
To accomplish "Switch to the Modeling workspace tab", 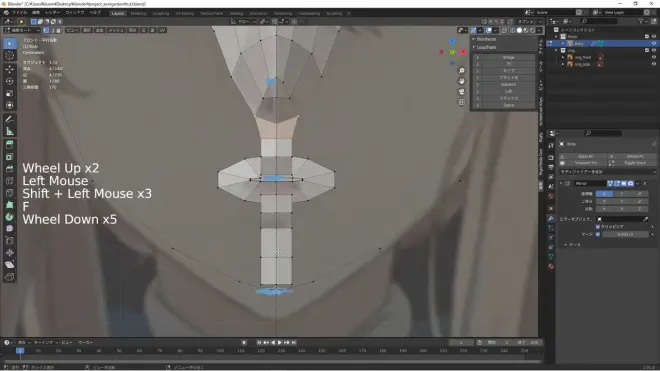I will 138,13.
